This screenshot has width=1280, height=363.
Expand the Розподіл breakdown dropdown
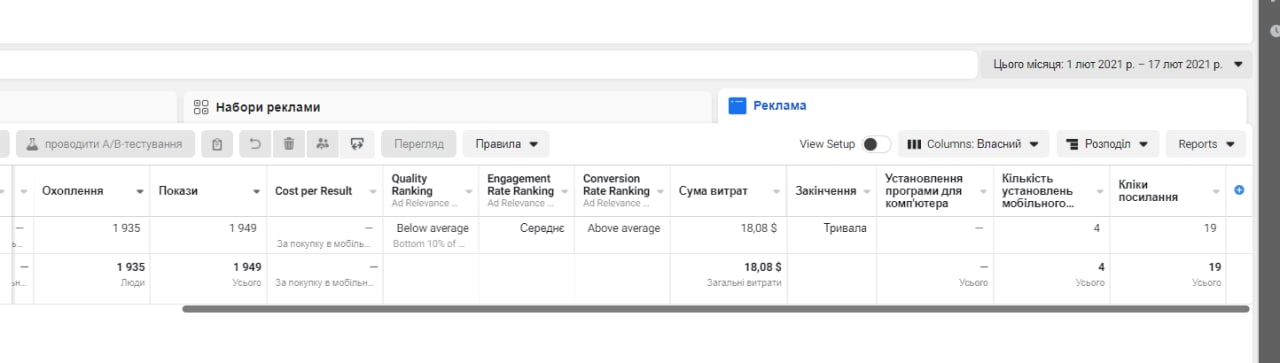coord(1107,144)
